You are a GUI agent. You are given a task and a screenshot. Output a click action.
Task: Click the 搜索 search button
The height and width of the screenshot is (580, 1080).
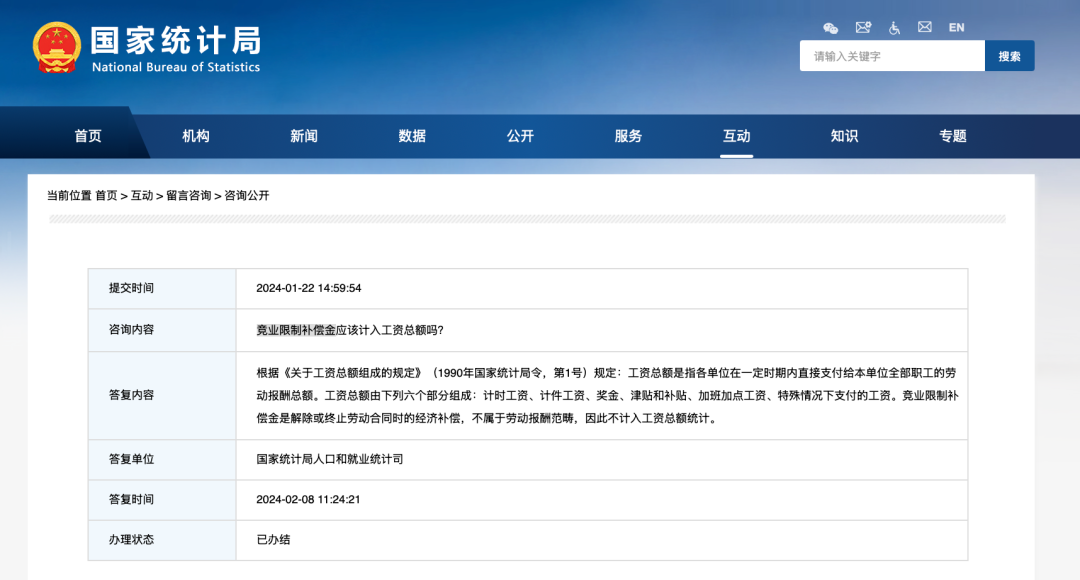pyautogui.click(x=1010, y=56)
